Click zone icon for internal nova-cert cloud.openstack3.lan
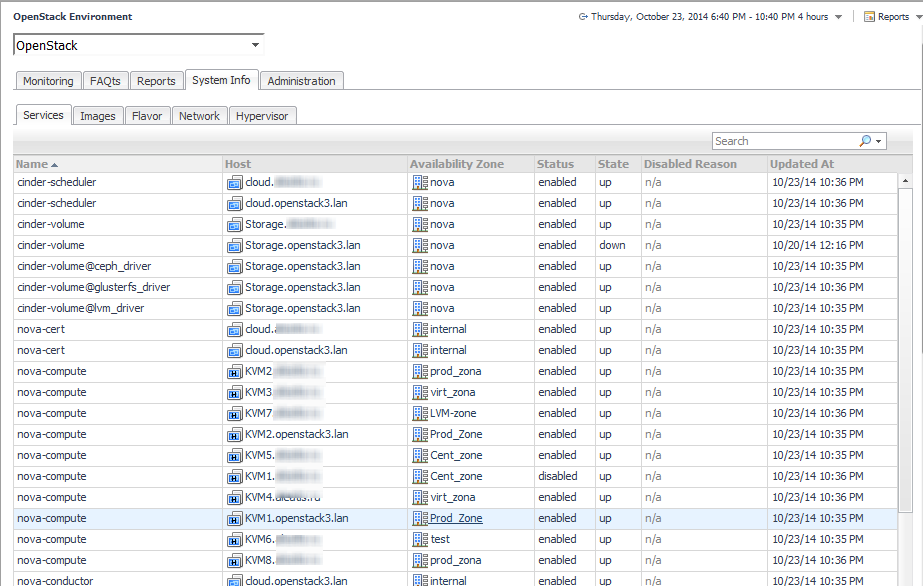This screenshot has height=586, width=923. click(x=420, y=351)
